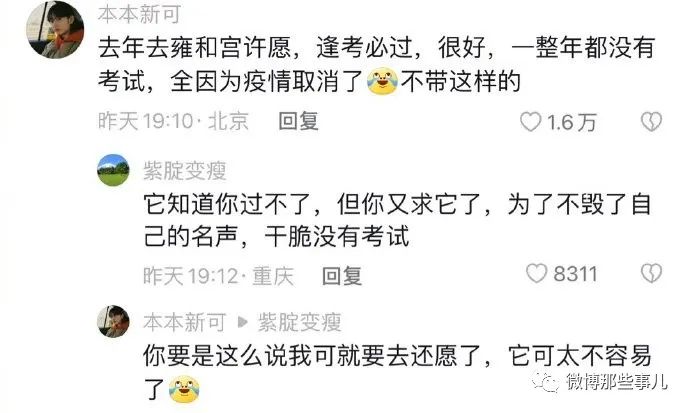Viewport: 690px width, 413px height.
Task: Open 本本新可's small avatar in third reply
Action: 113,322
